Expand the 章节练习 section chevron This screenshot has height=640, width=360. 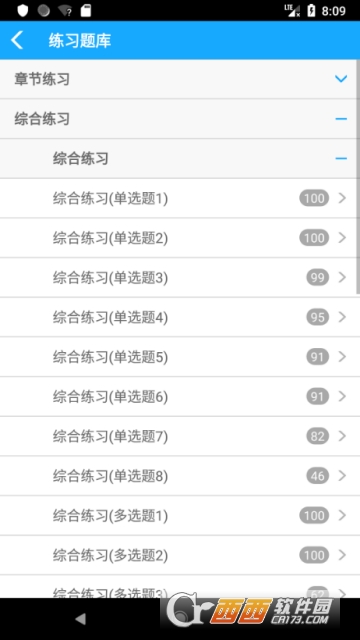click(x=341, y=79)
